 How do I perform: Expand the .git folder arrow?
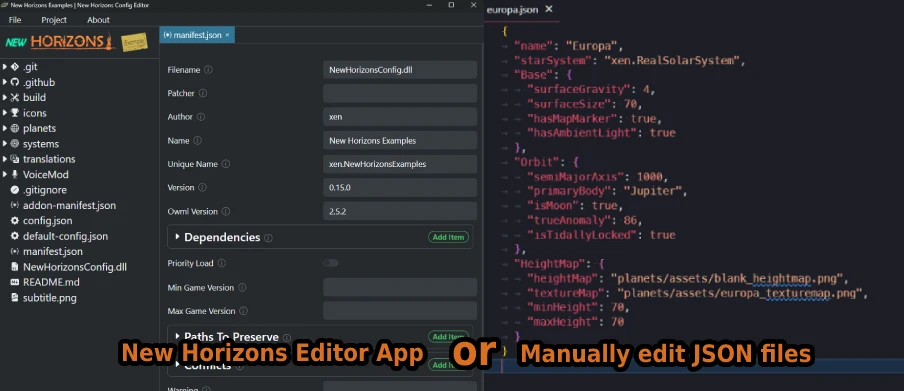5,67
